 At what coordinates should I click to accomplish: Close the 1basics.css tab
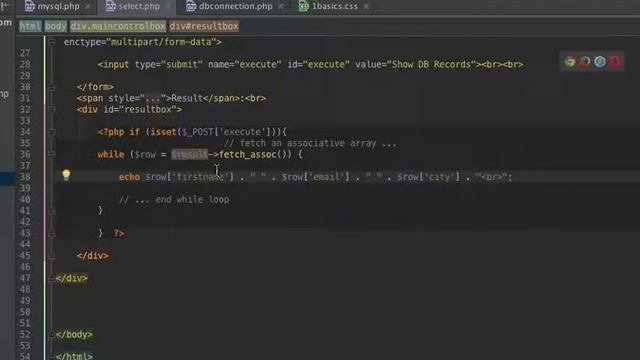point(366,7)
